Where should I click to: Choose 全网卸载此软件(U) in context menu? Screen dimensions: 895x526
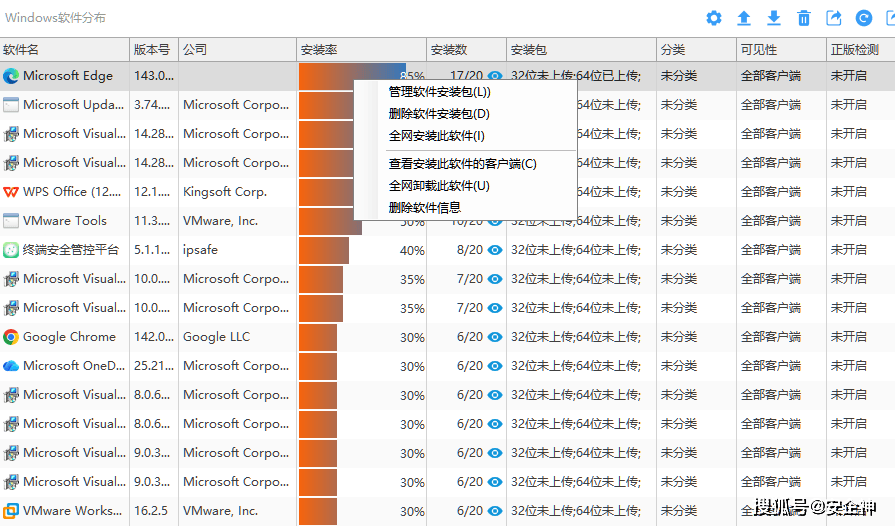439,186
